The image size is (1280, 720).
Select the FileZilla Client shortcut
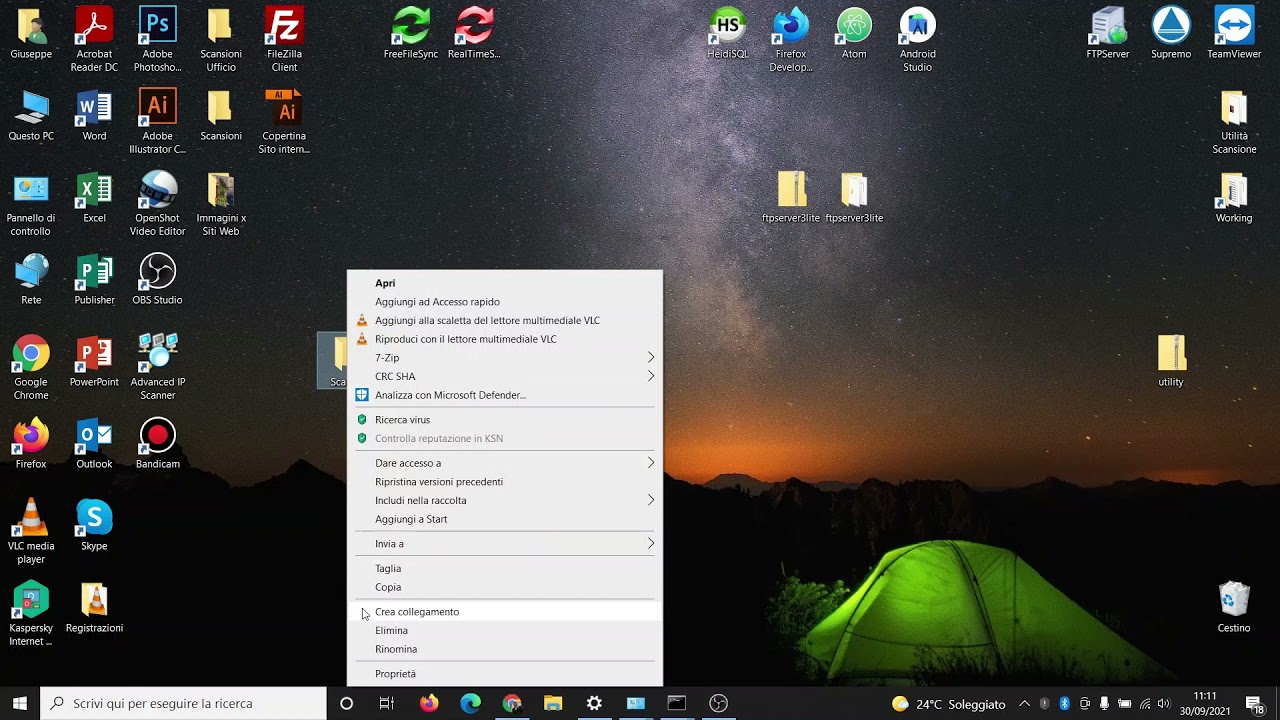click(284, 40)
